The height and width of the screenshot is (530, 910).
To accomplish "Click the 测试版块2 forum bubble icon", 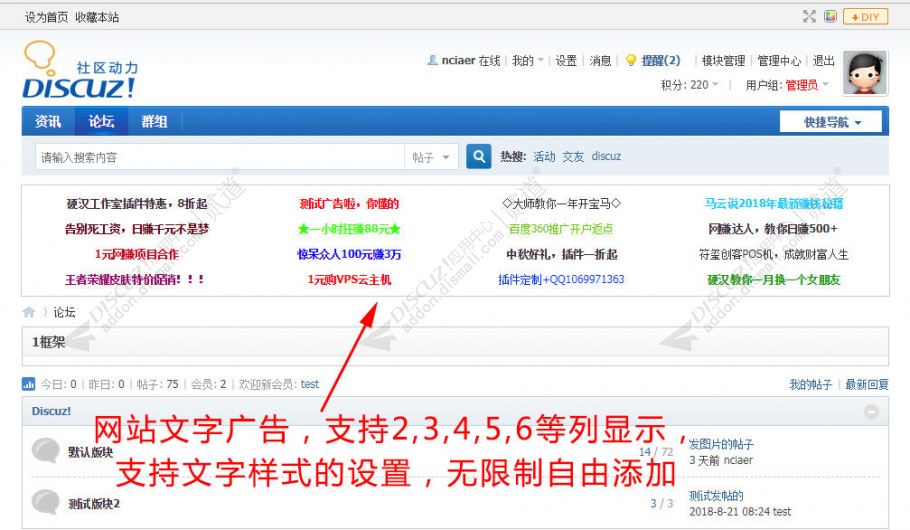I will coord(46,502).
